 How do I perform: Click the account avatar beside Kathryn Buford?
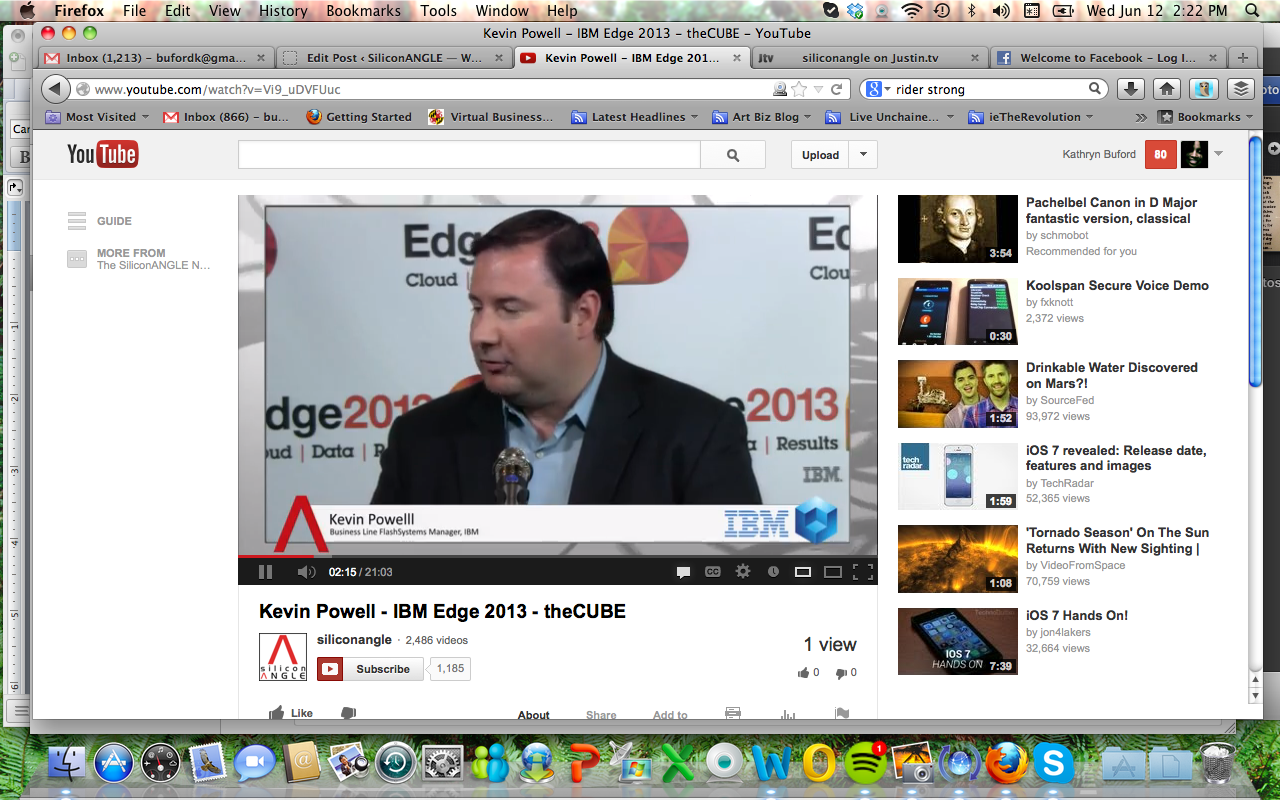[1194, 154]
